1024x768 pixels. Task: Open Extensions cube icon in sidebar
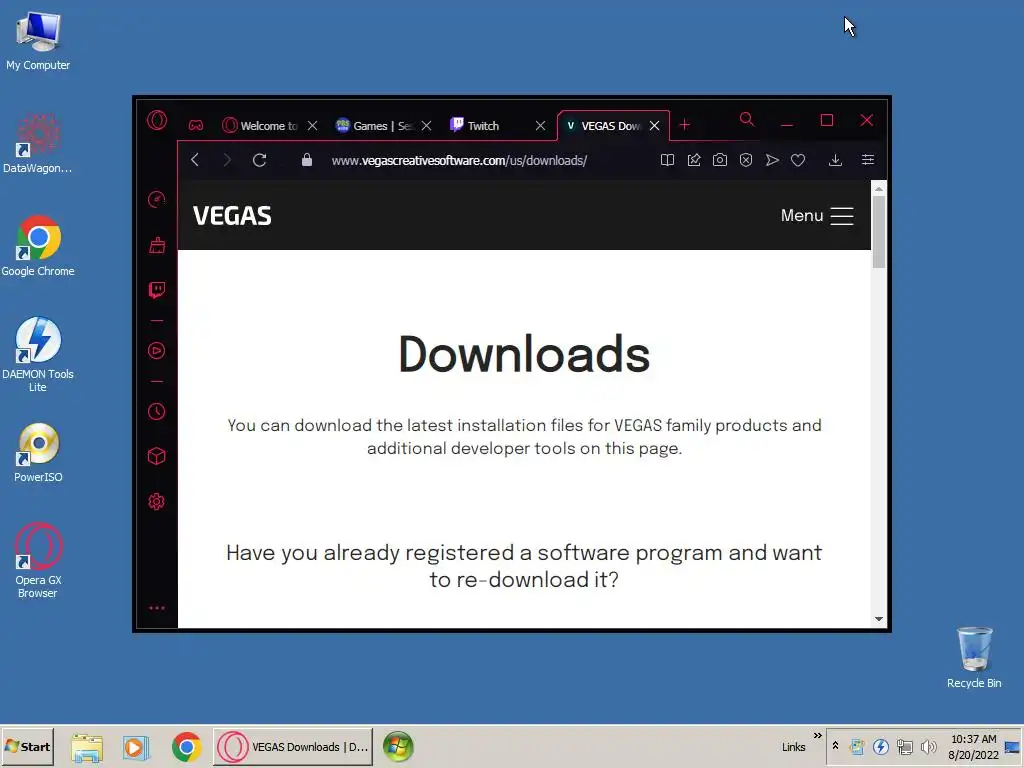click(x=157, y=456)
